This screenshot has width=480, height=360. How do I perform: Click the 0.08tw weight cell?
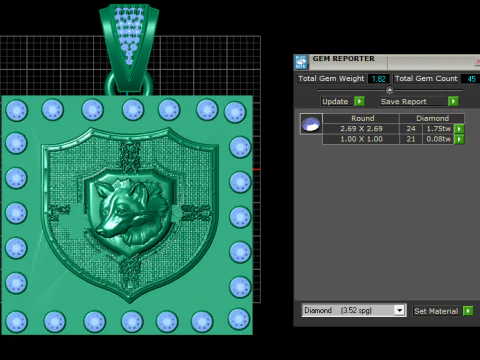click(438, 139)
